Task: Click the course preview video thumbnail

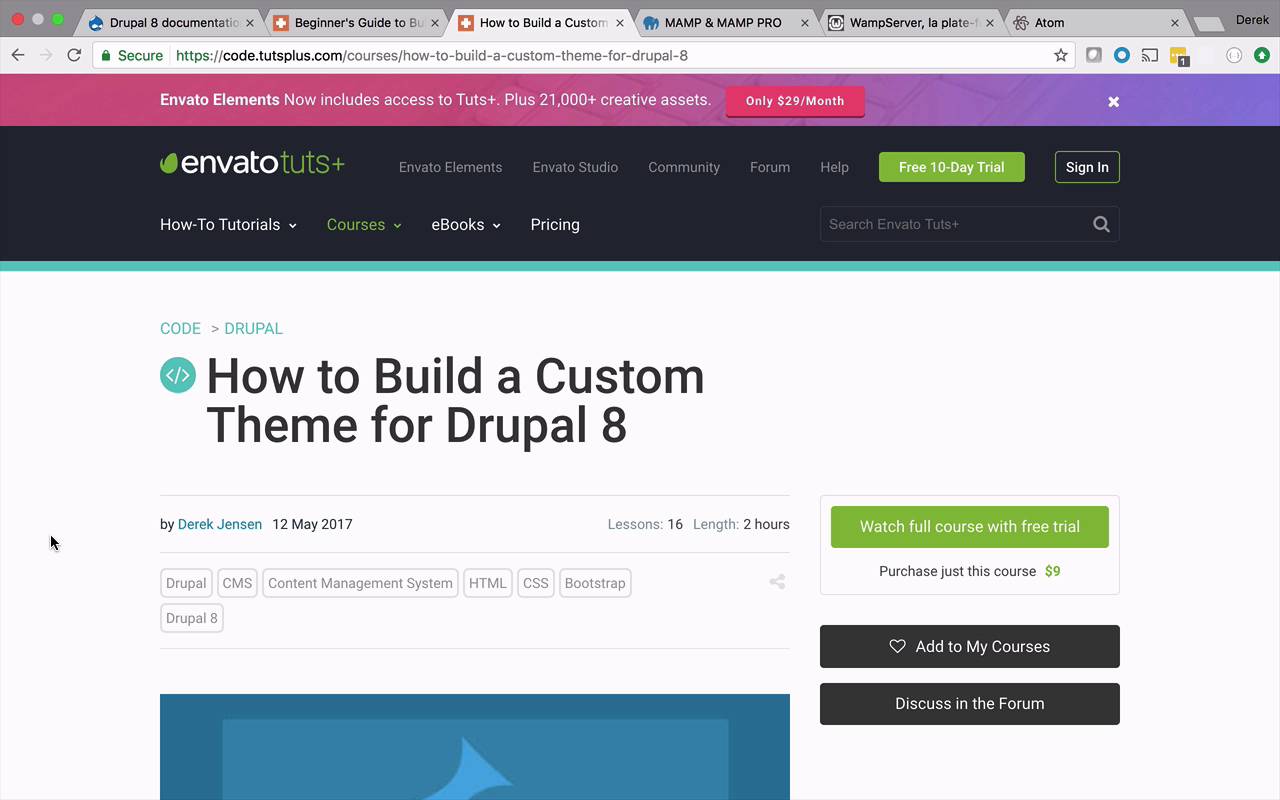Action: click(x=475, y=747)
